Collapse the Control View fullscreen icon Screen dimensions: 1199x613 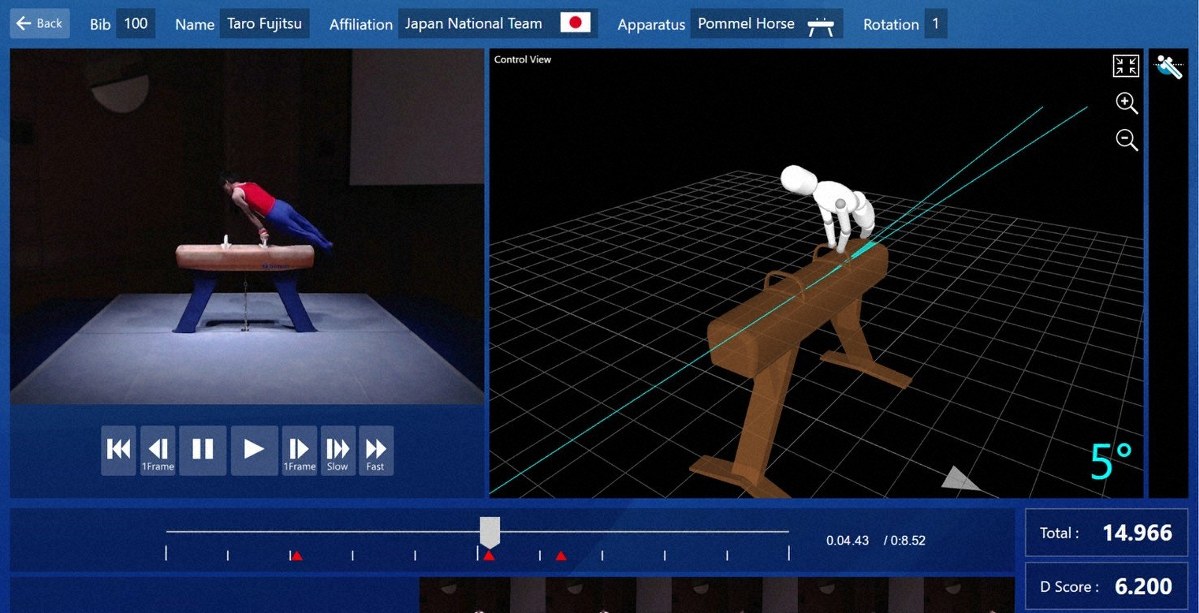pos(1126,66)
